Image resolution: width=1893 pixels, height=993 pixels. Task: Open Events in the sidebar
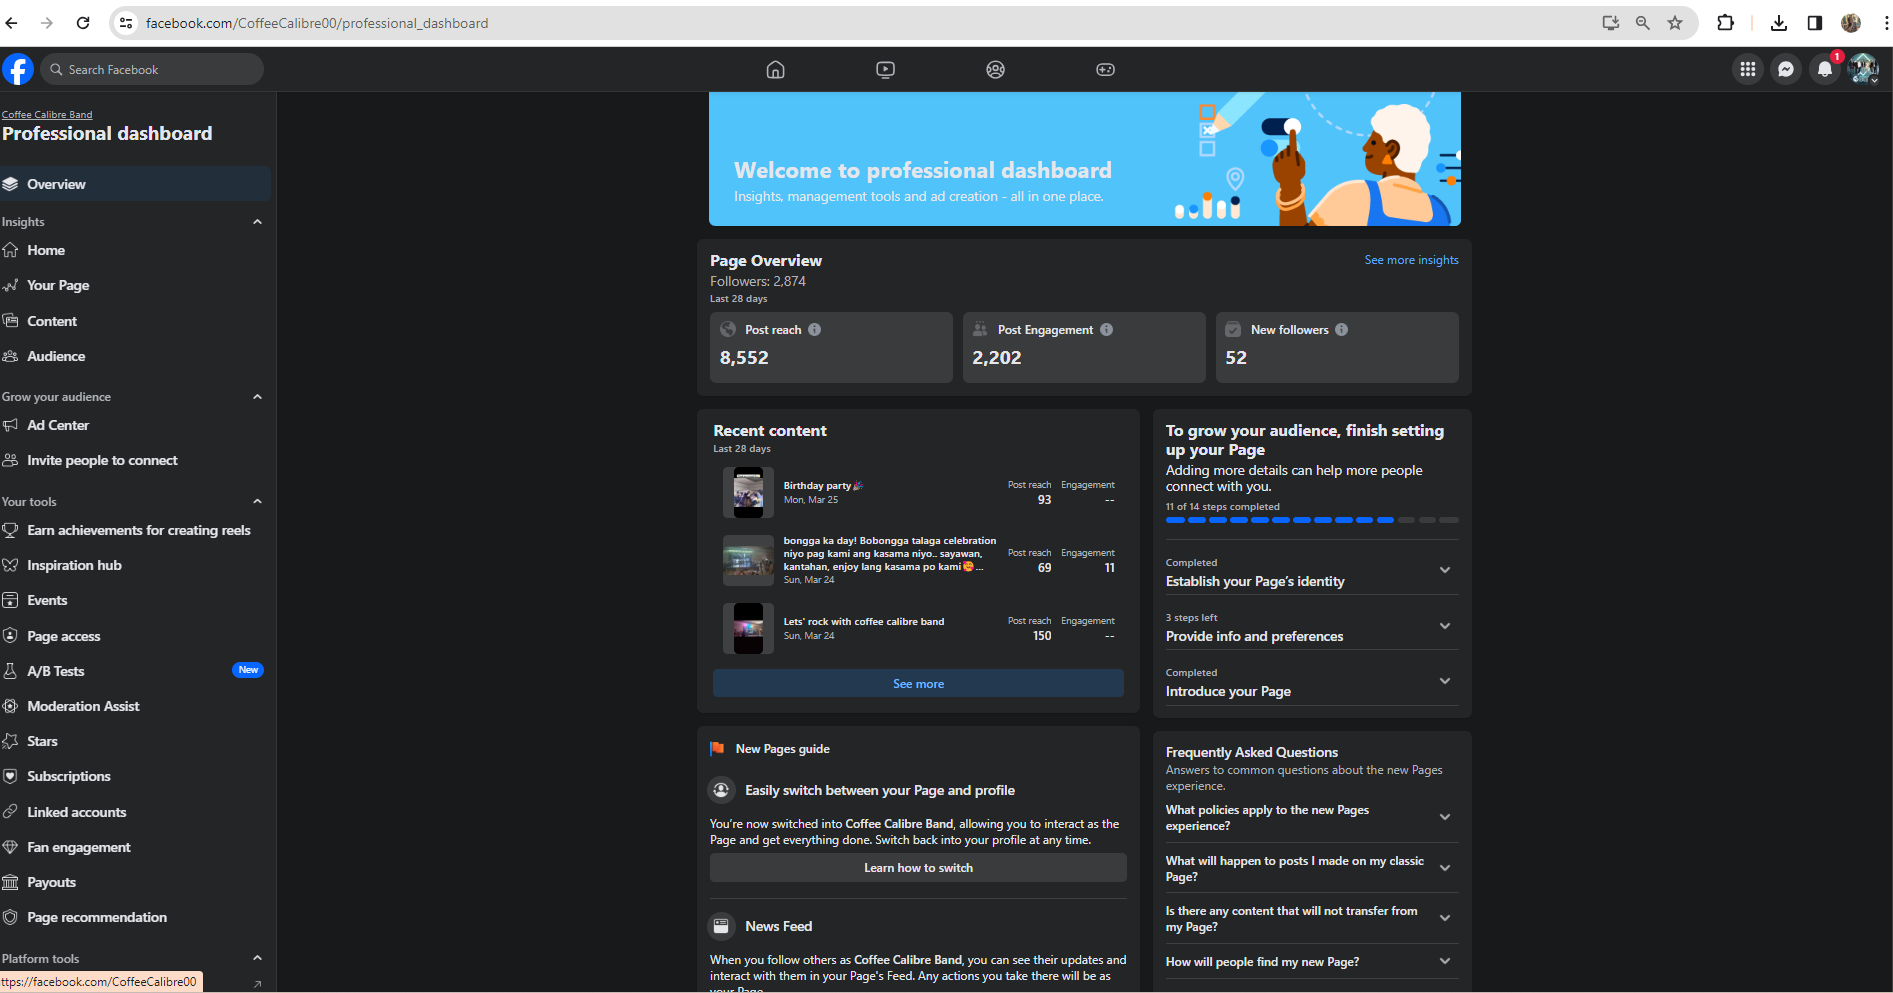[135, 600]
